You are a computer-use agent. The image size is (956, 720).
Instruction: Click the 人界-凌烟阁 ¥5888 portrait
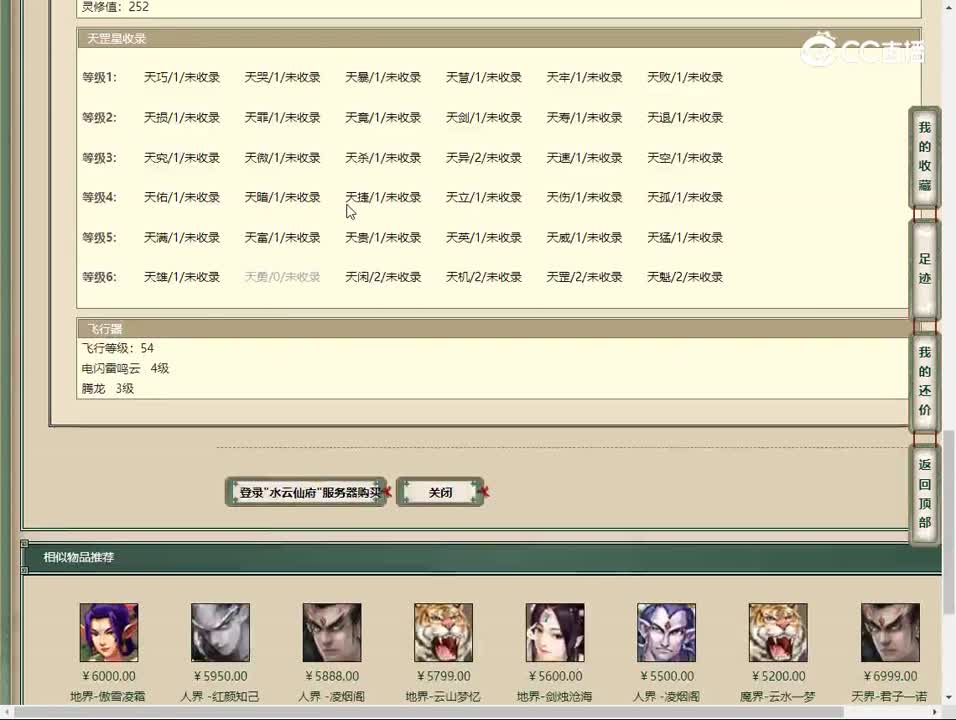click(332, 632)
